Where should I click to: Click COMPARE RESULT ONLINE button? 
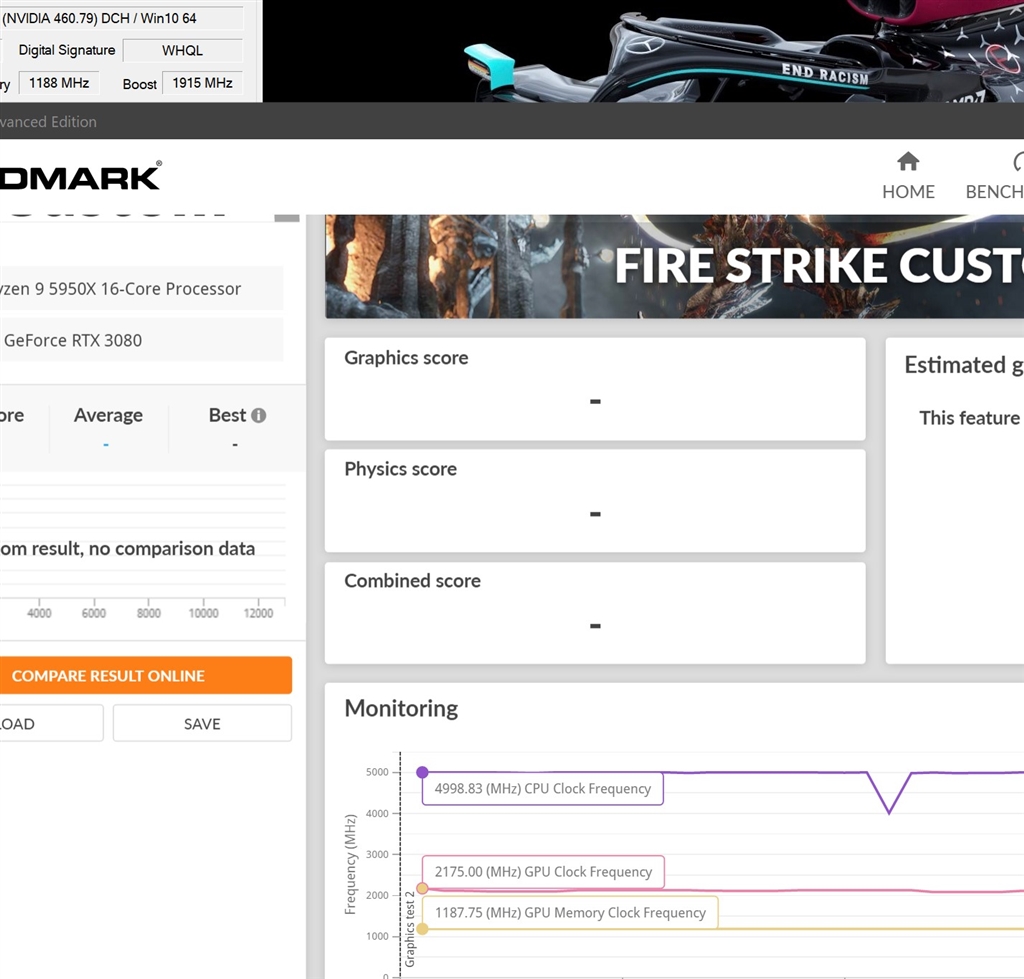(x=146, y=675)
